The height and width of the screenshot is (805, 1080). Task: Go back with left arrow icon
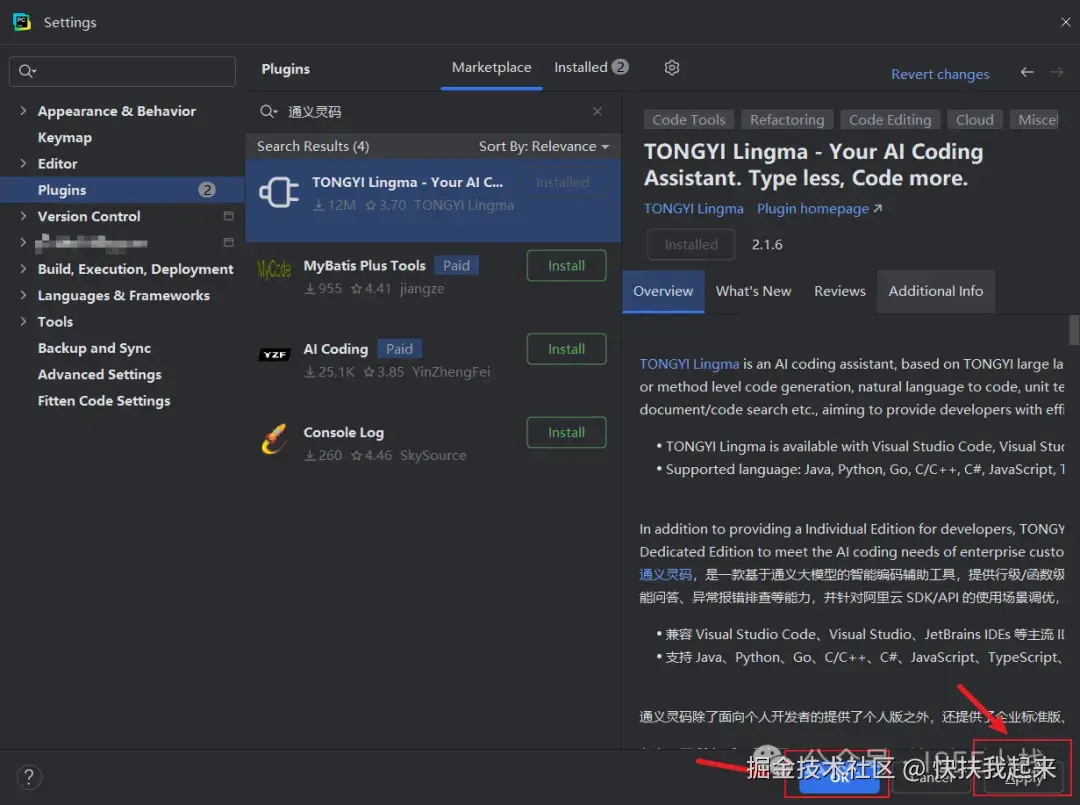(1026, 72)
